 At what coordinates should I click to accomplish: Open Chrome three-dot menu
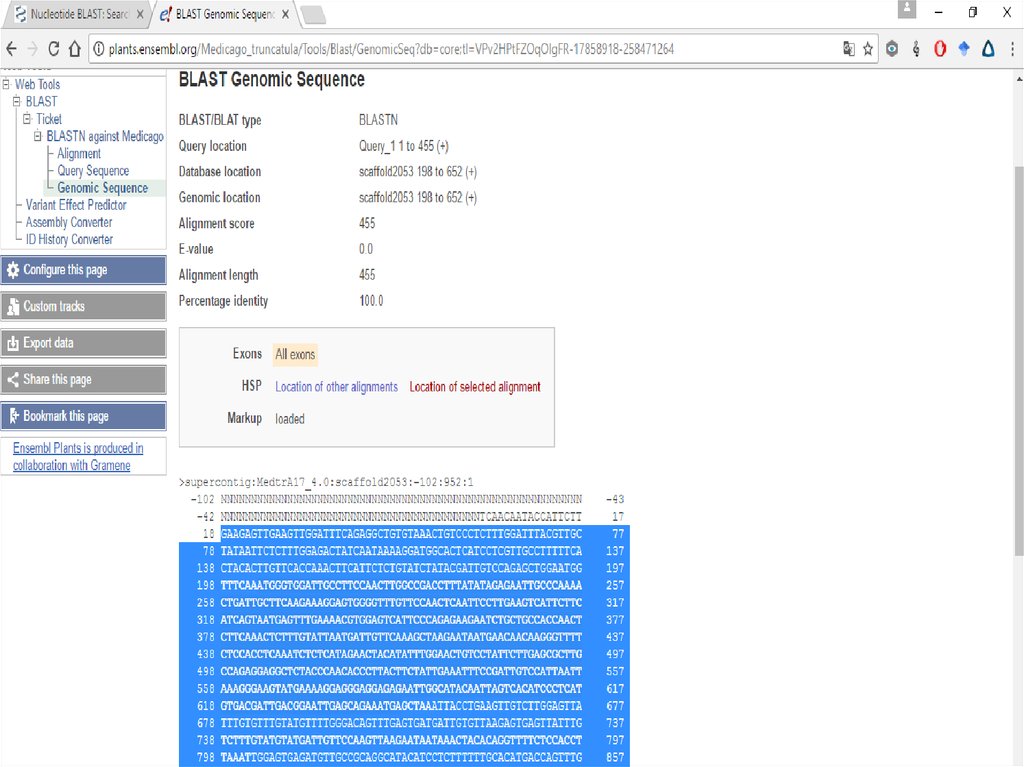click(x=1010, y=48)
